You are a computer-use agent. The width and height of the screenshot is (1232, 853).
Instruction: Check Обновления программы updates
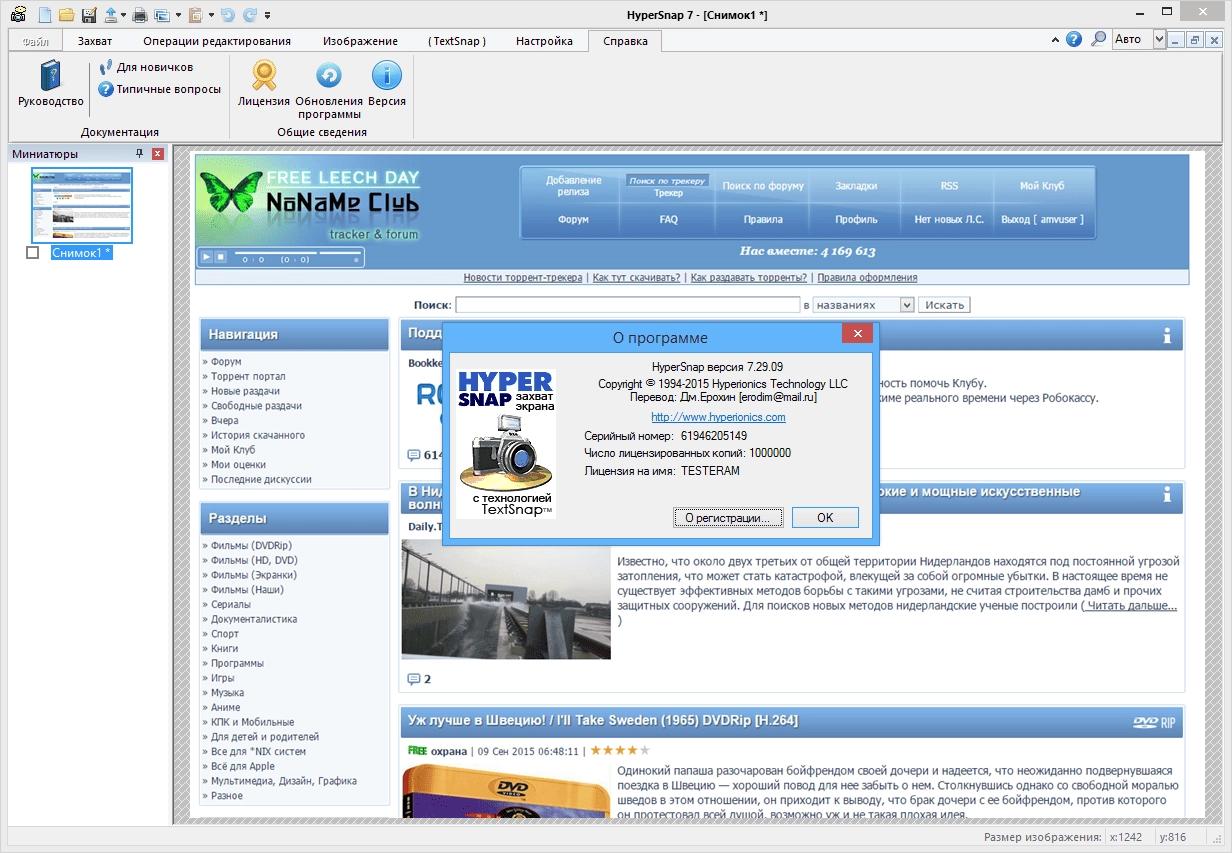coord(329,90)
